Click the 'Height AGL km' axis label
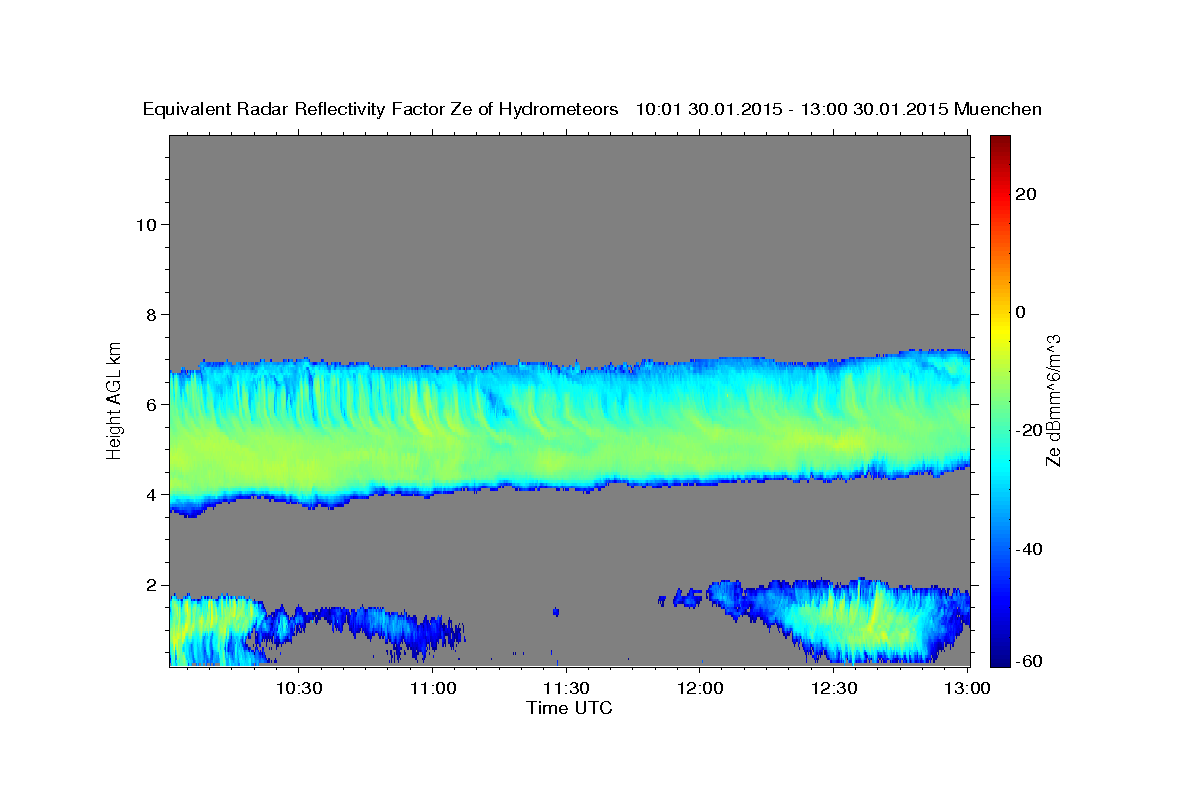This screenshot has width=1200, height=800. click(x=114, y=399)
